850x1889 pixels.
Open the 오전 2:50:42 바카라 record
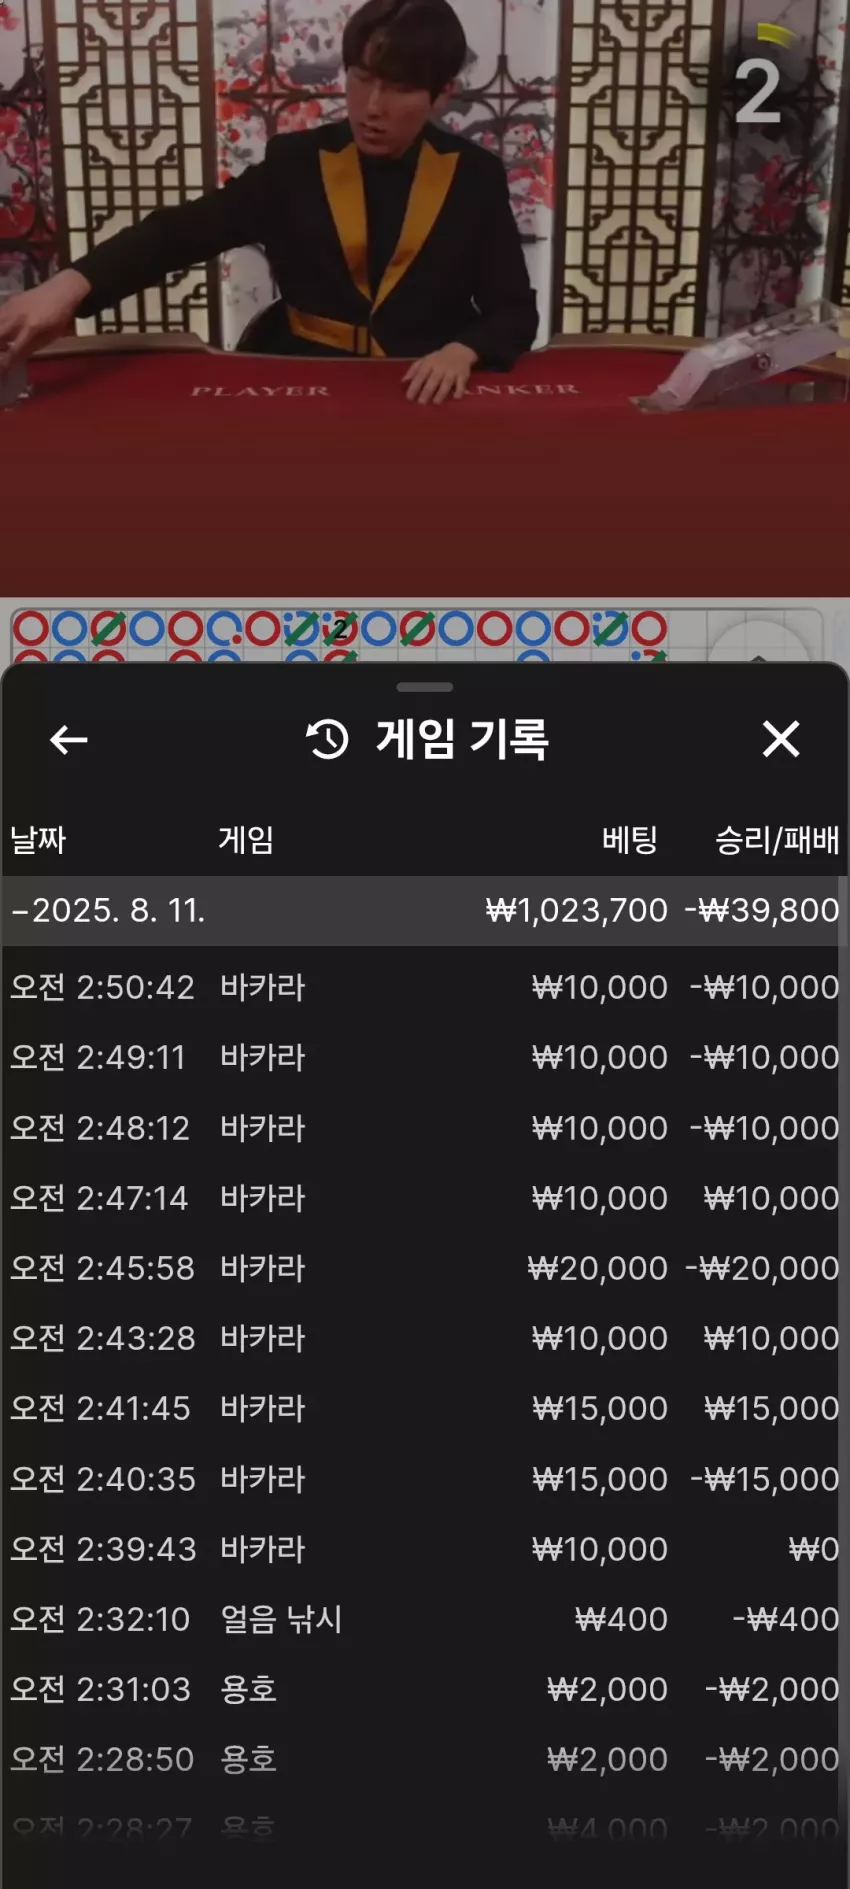[425, 987]
